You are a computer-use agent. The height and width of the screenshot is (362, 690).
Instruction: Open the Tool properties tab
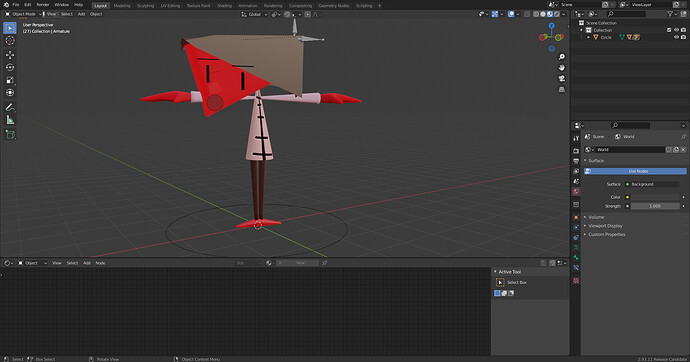[576, 138]
